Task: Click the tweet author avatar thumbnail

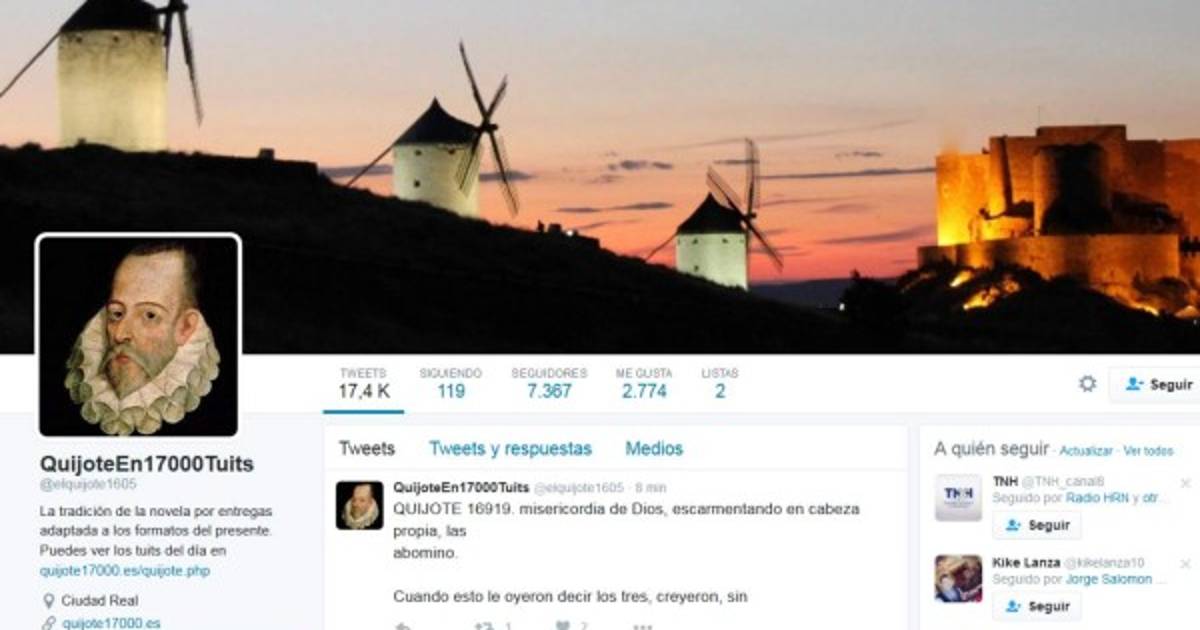Action: (359, 505)
